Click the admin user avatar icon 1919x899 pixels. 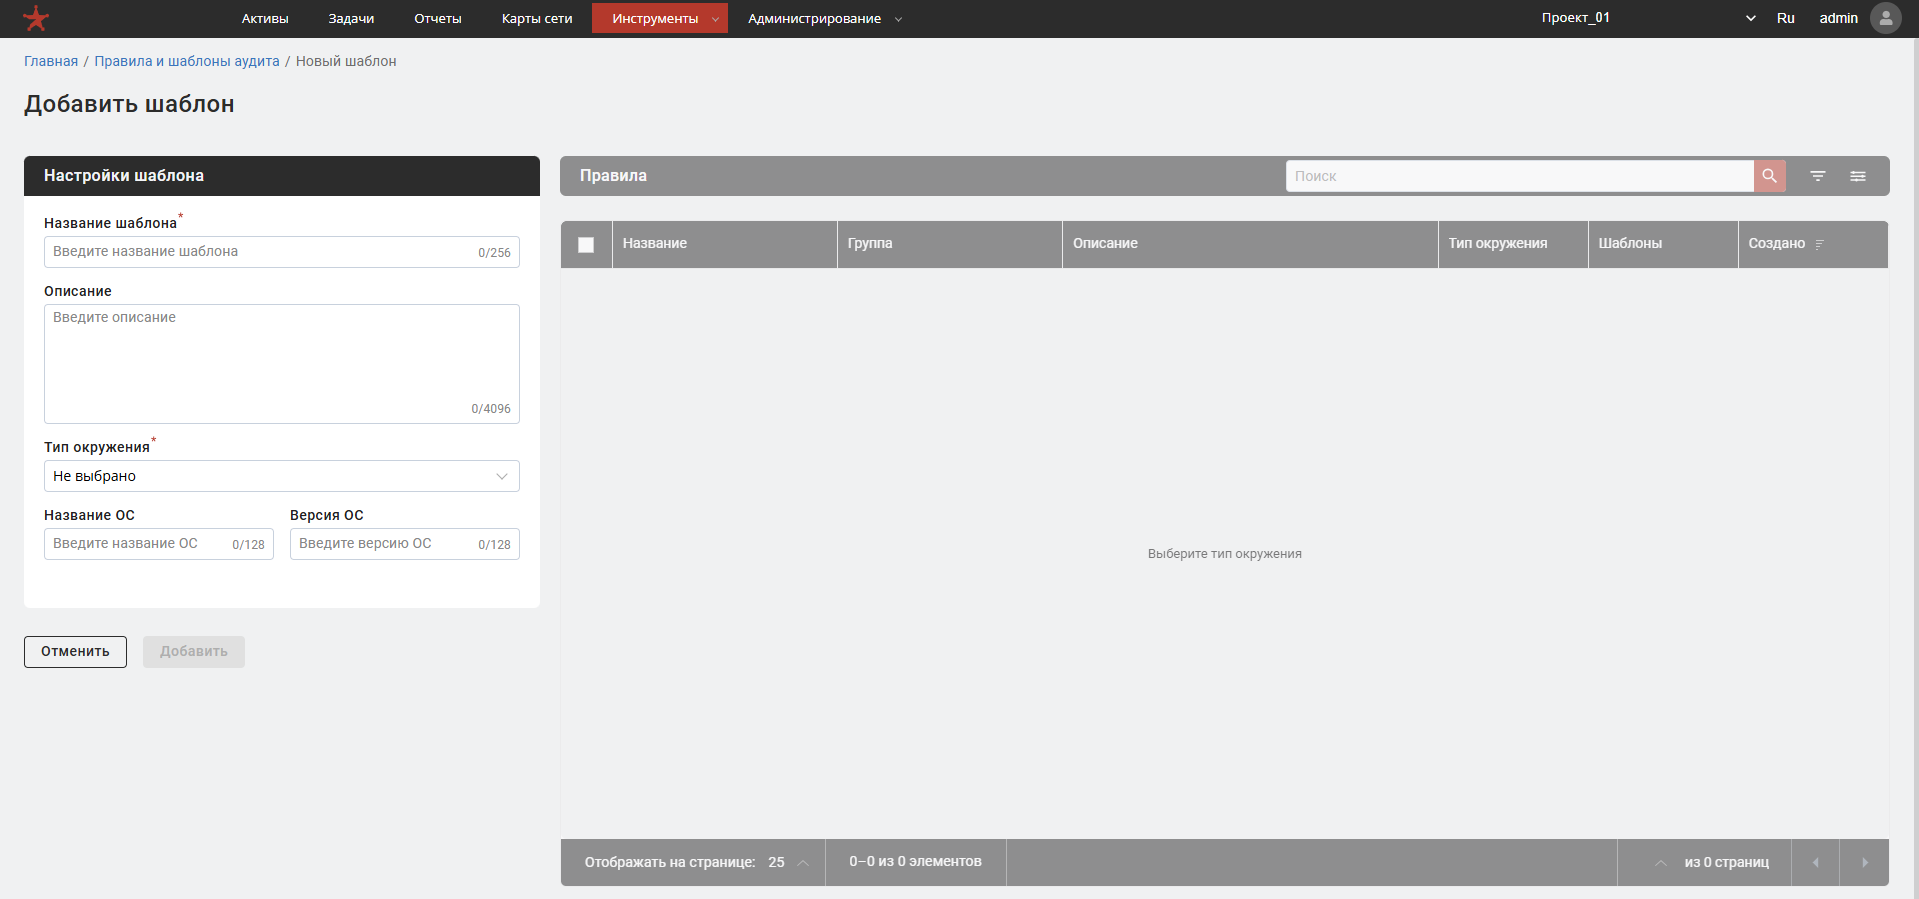coord(1885,18)
